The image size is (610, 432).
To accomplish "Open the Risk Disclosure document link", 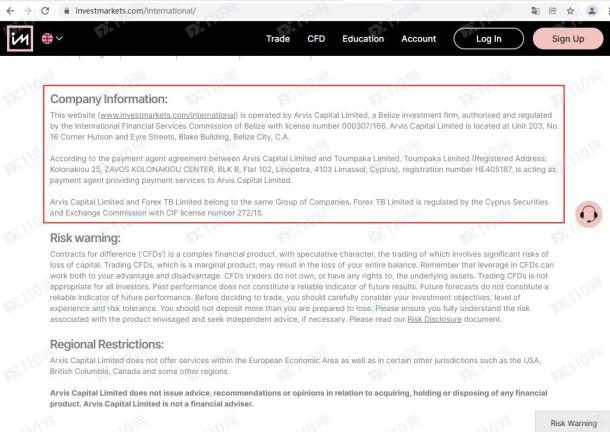I will (434, 319).
